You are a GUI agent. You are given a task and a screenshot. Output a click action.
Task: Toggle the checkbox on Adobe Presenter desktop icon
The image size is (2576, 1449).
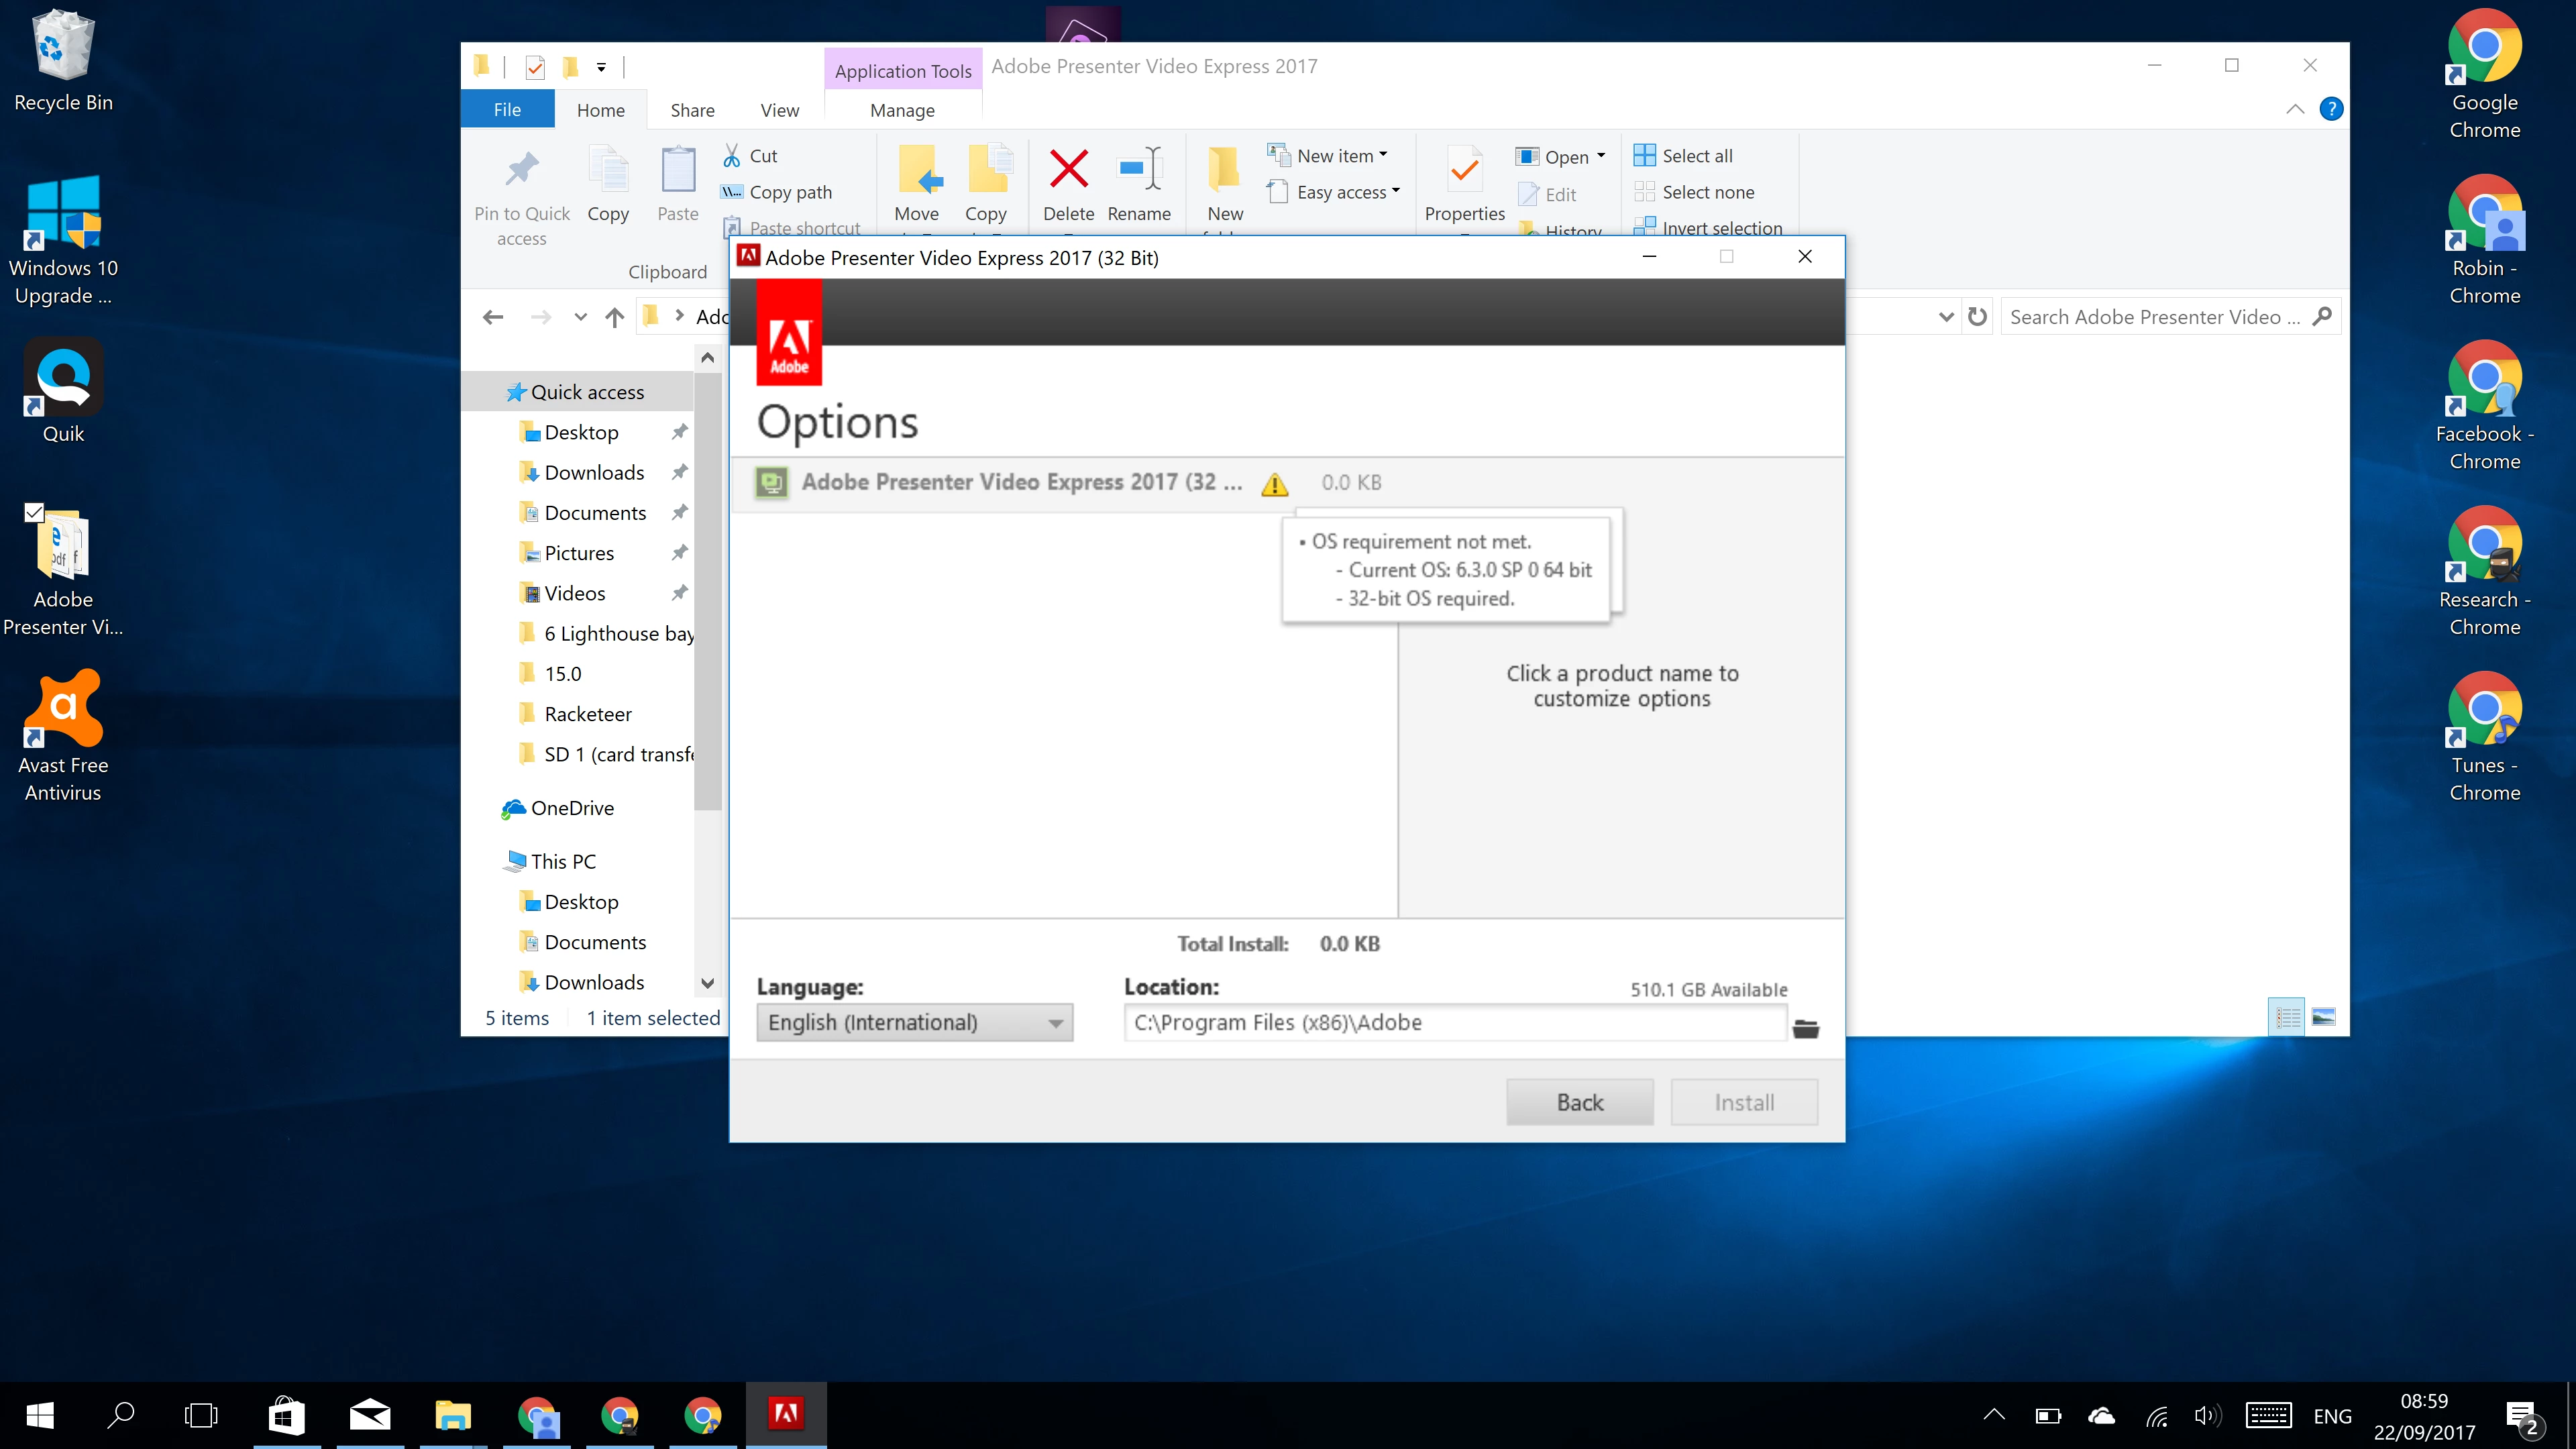[x=34, y=512]
